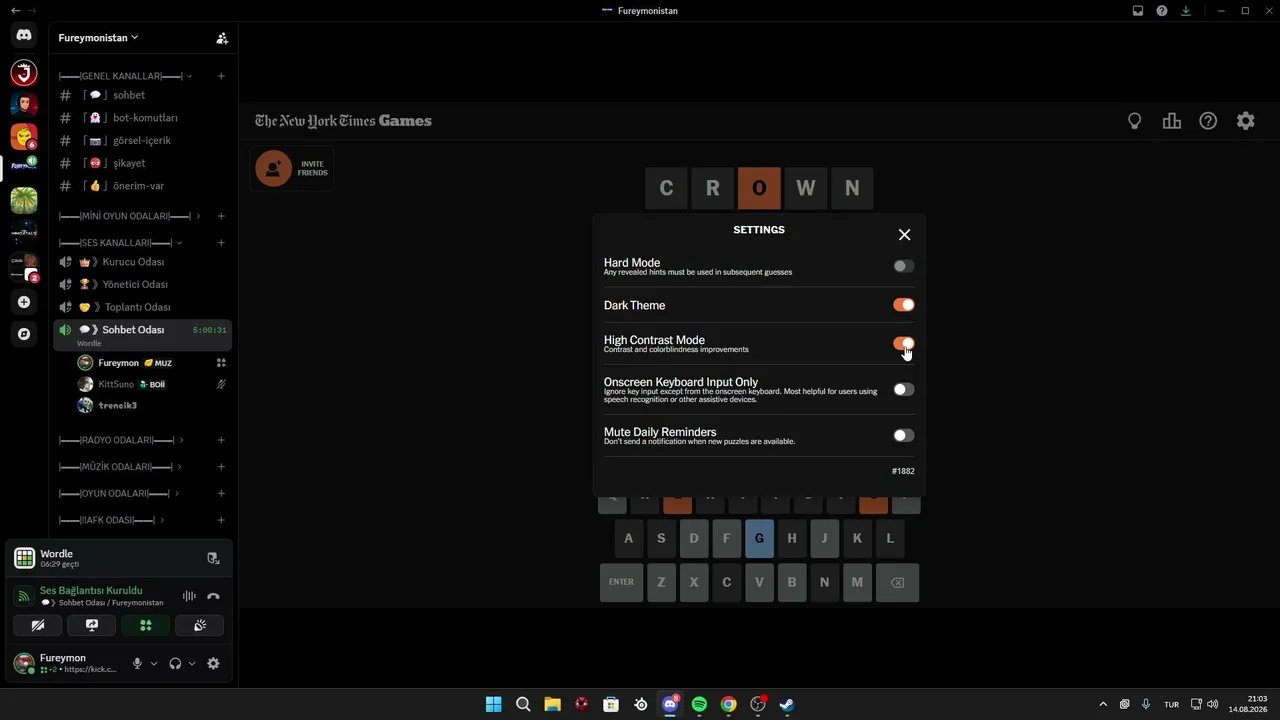Viewport: 1280px width, 720px height.
Task: Tap the M key on Wordle keyboard
Action: click(857, 583)
